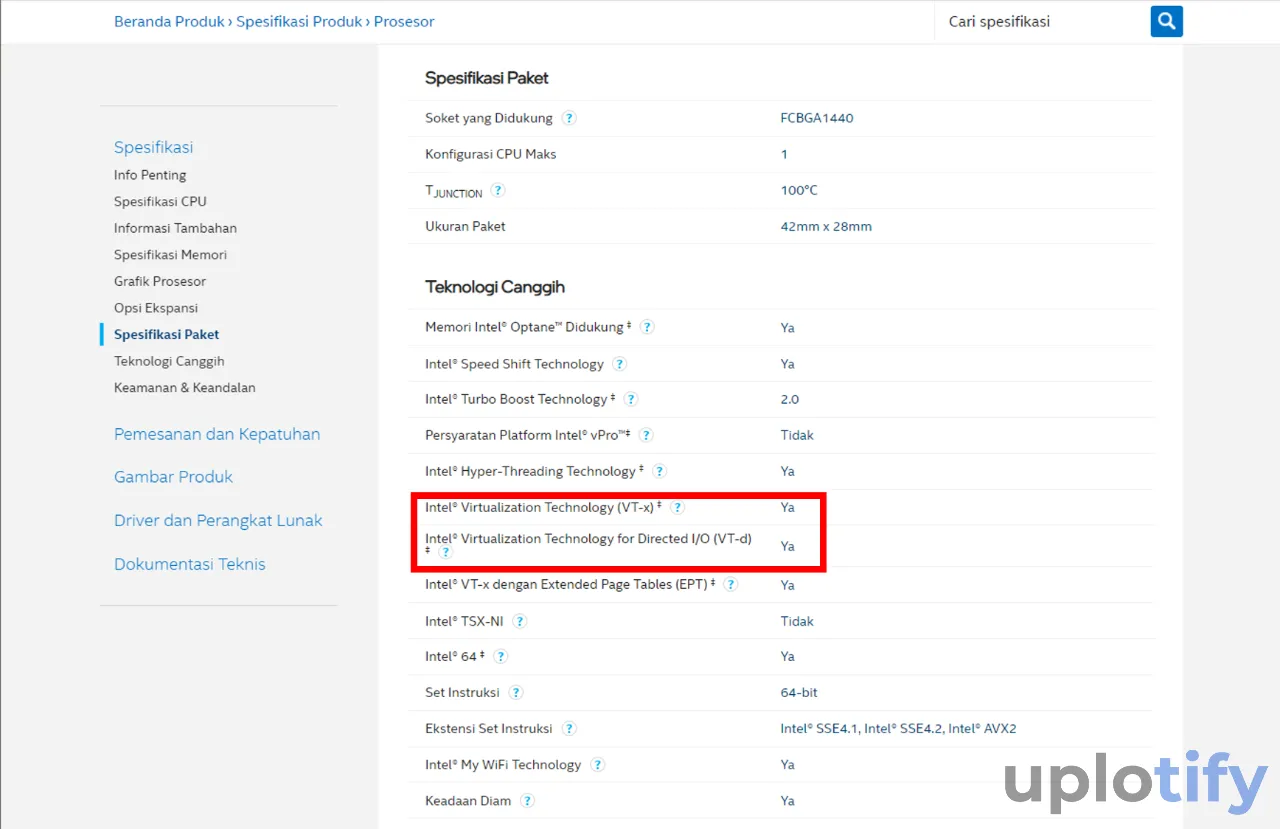Open help icon for Intel My WiFi Technology
Screen dimensions: 1280x829
[597, 765]
